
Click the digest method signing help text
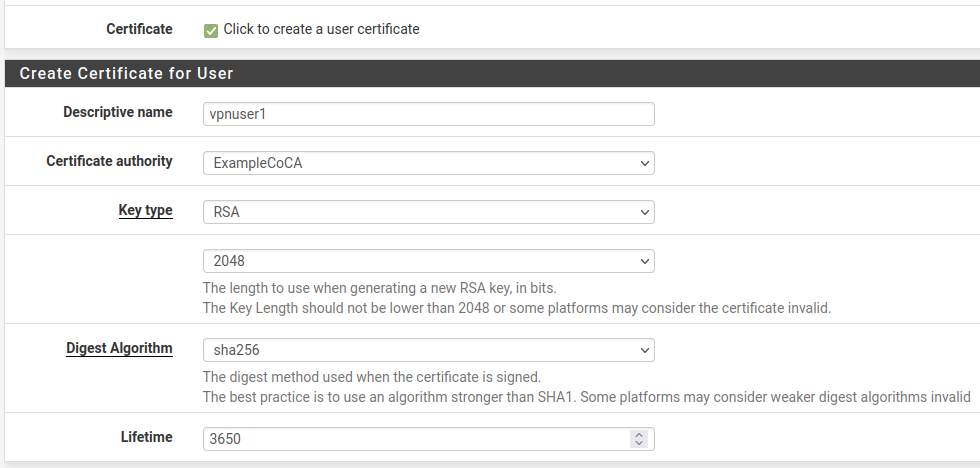coord(371,377)
